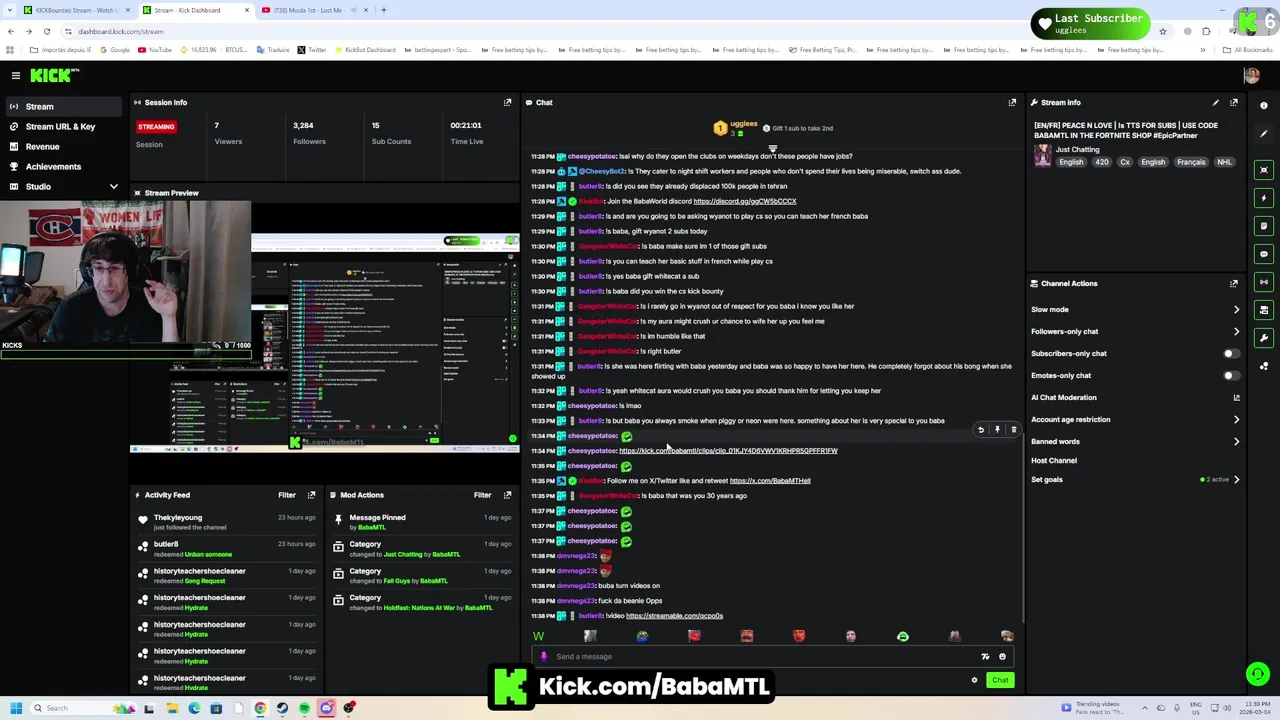This screenshot has width=1280, height=720.
Task: Open the hamburger menu beside the Kick logo
Action: tap(16, 75)
